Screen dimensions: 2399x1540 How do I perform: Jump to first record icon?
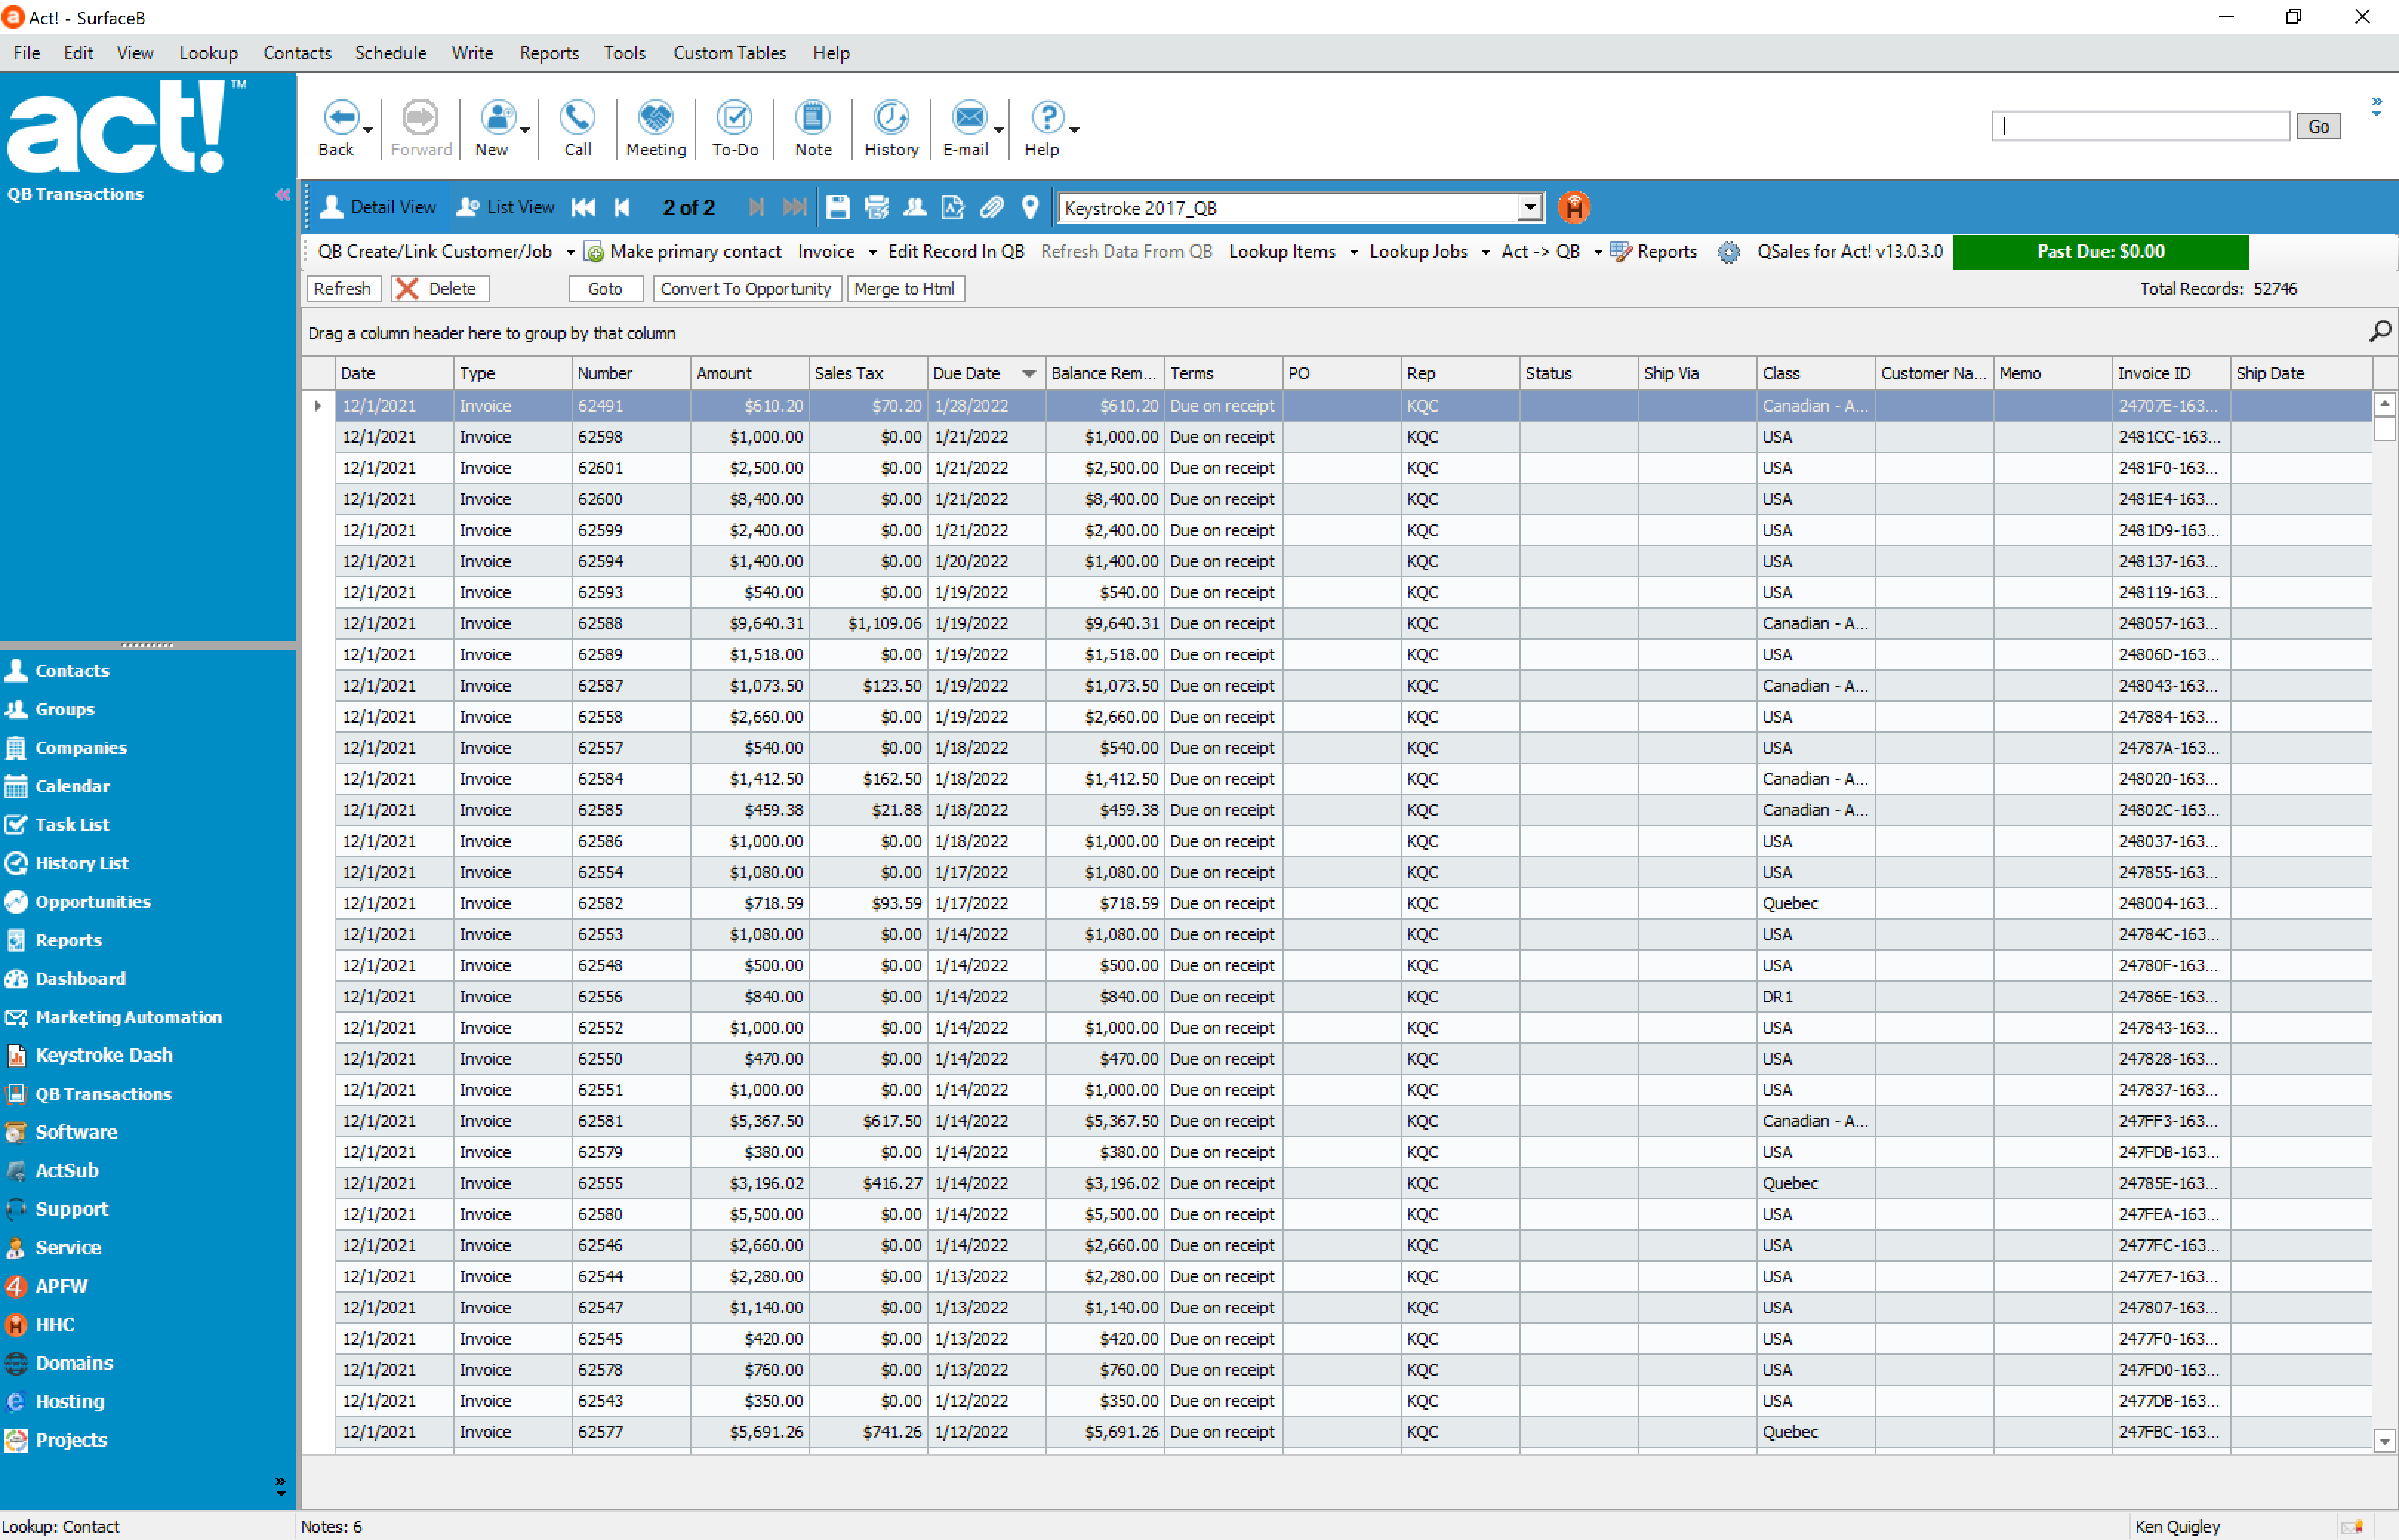tap(584, 207)
